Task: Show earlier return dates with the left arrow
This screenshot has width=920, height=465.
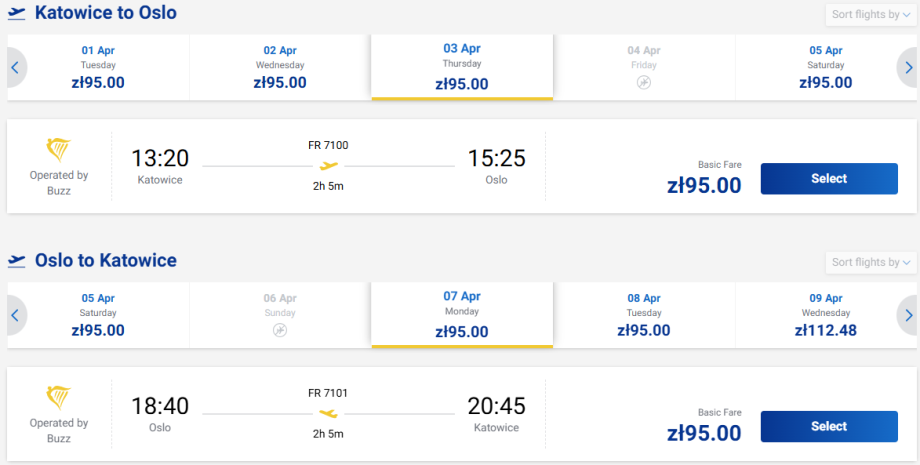Action: (15, 315)
